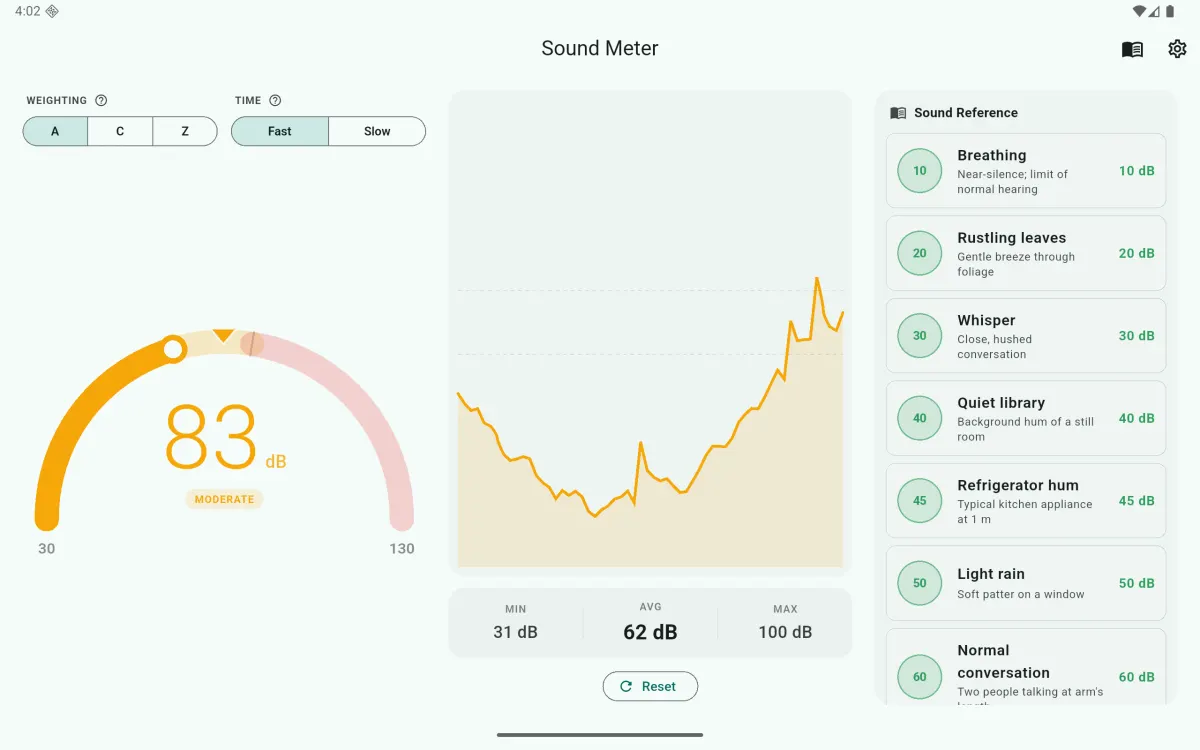The width and height of the screenshot is (1200, 750).
Task: Open settings gear icon
Action: pos(1177,49)
